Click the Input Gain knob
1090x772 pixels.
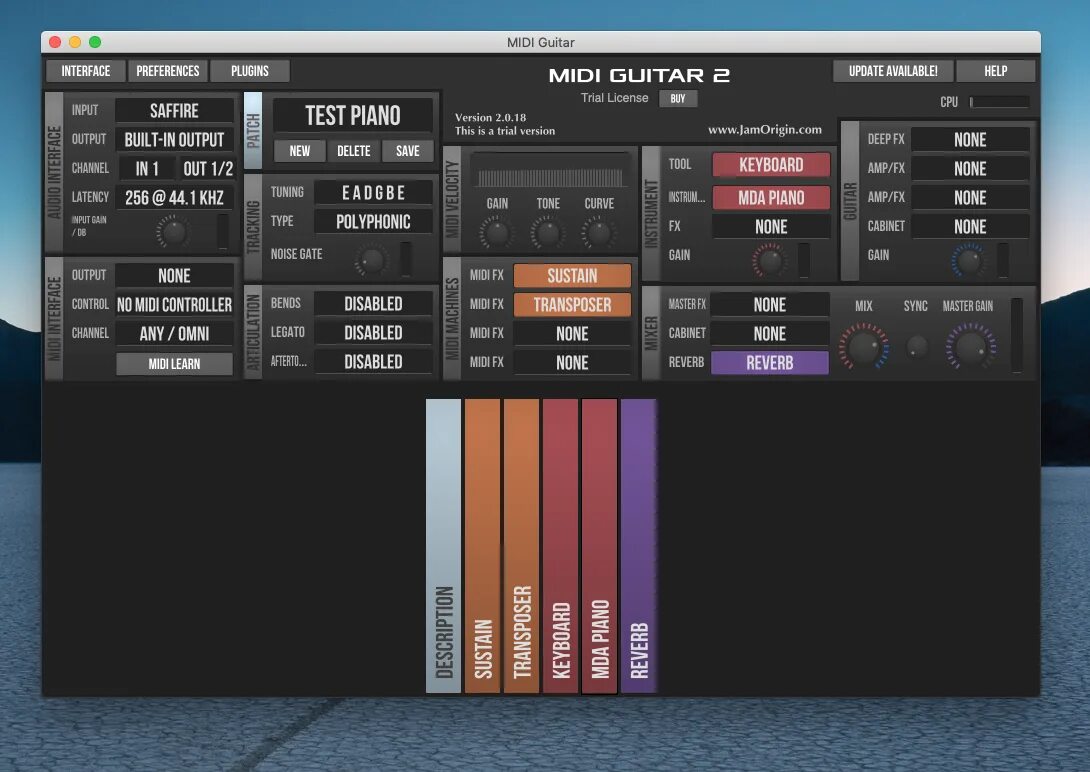tap(172, 231)
